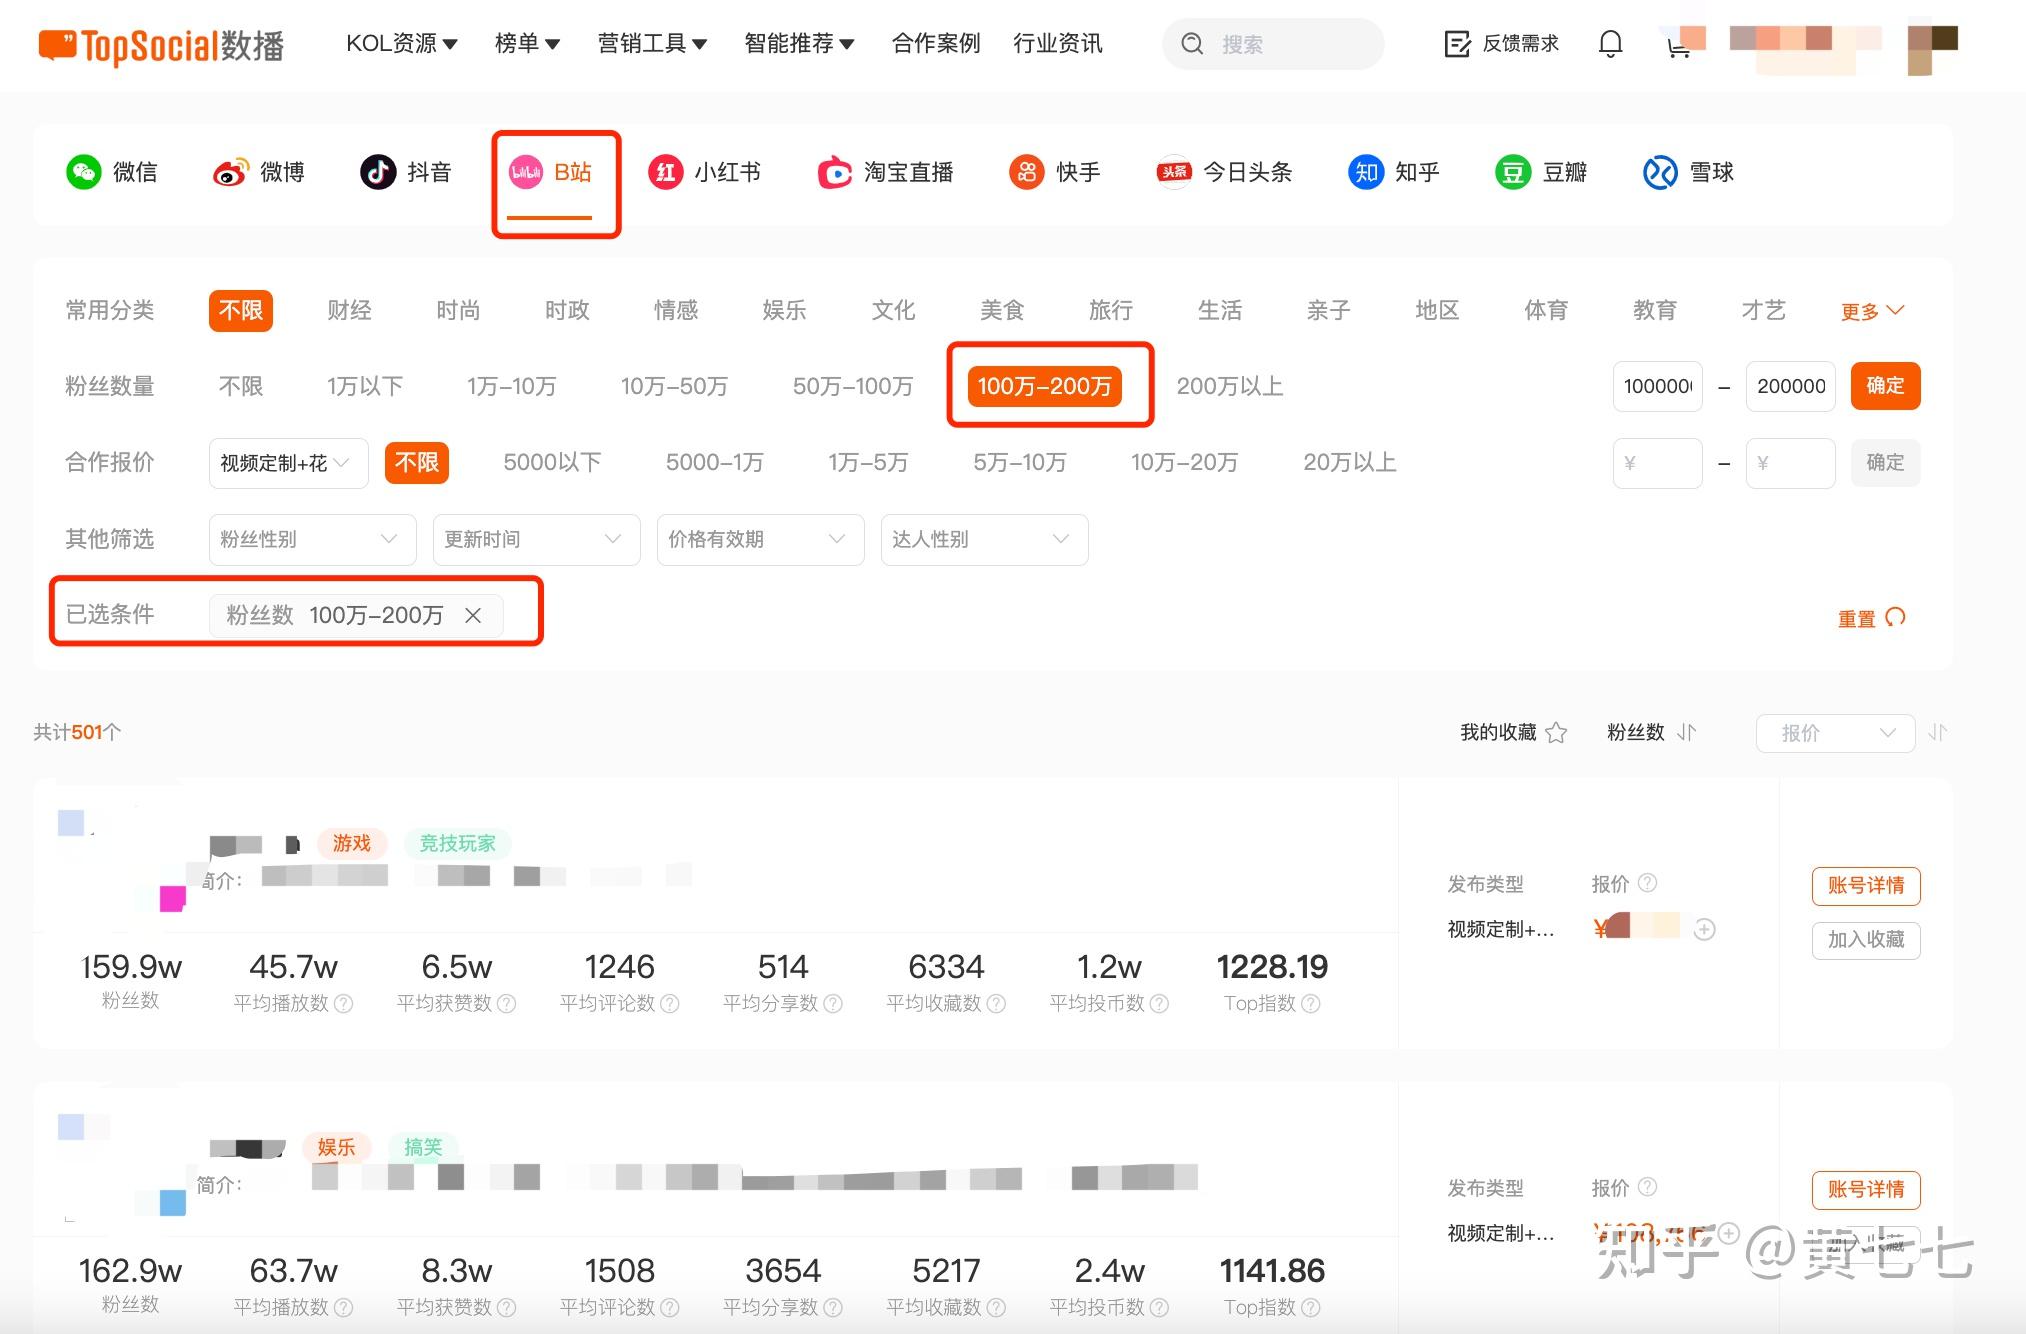Select the 1万-10万 fans filter
2026x1334 pixels.
[x=511, y=386]
